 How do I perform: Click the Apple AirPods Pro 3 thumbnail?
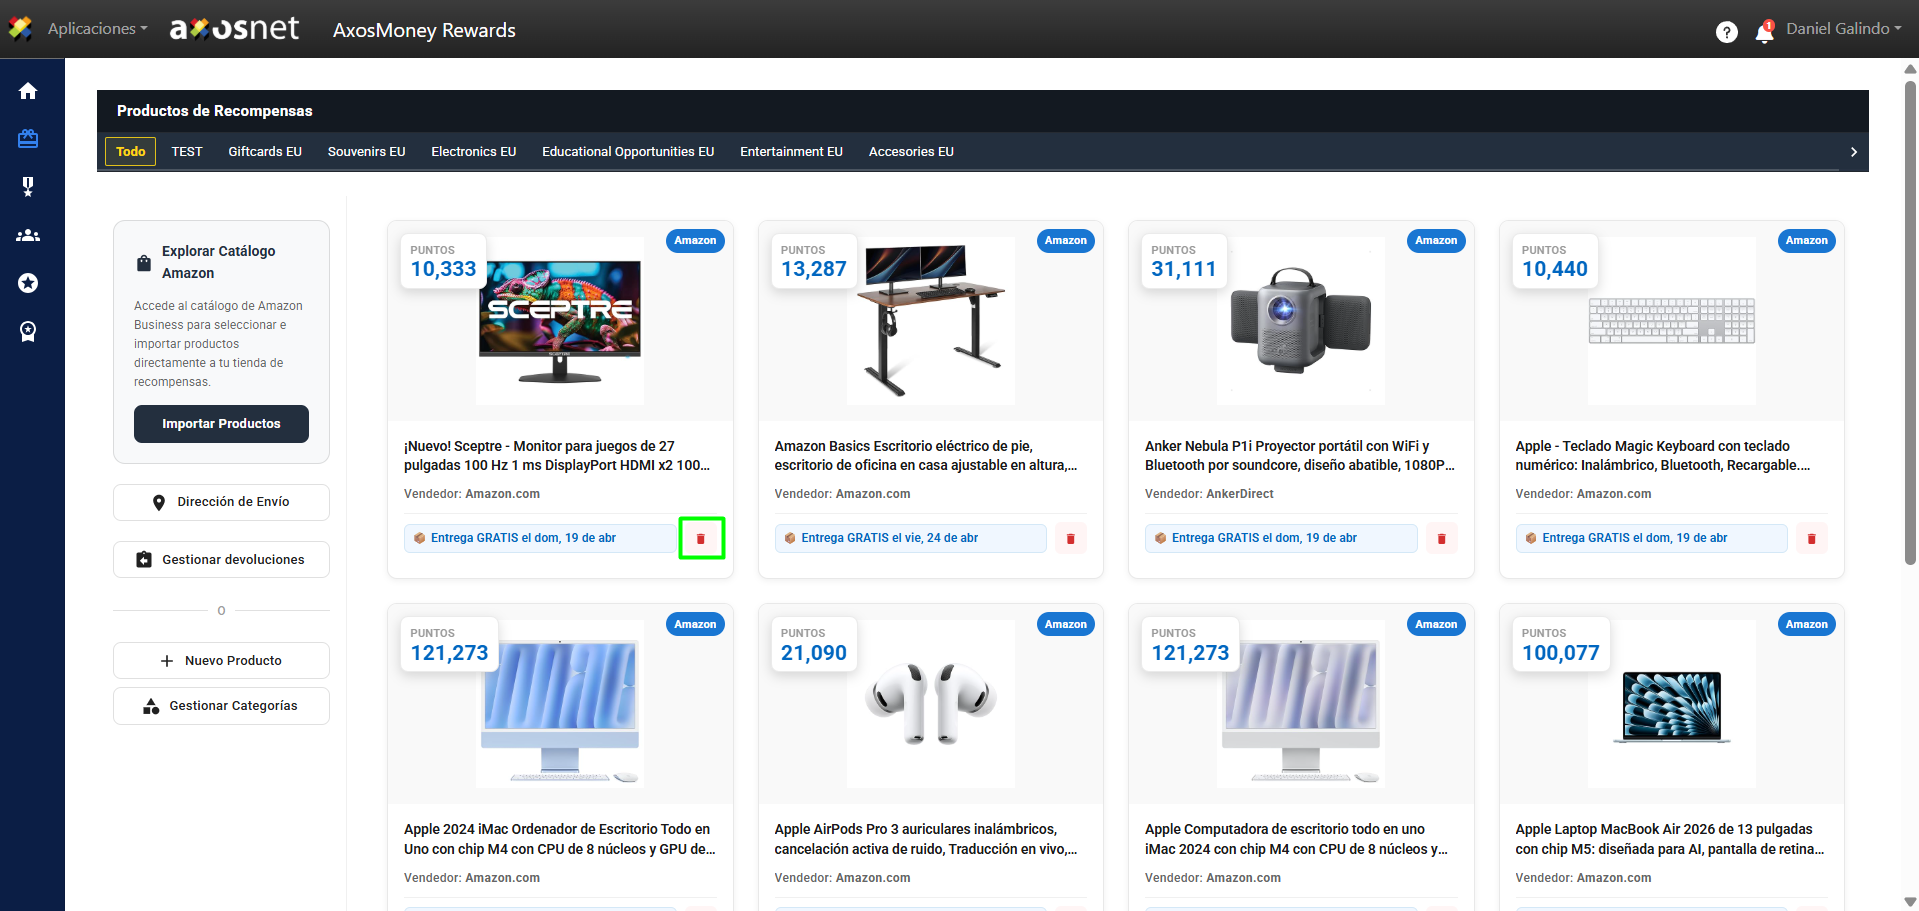click(930, 704)
